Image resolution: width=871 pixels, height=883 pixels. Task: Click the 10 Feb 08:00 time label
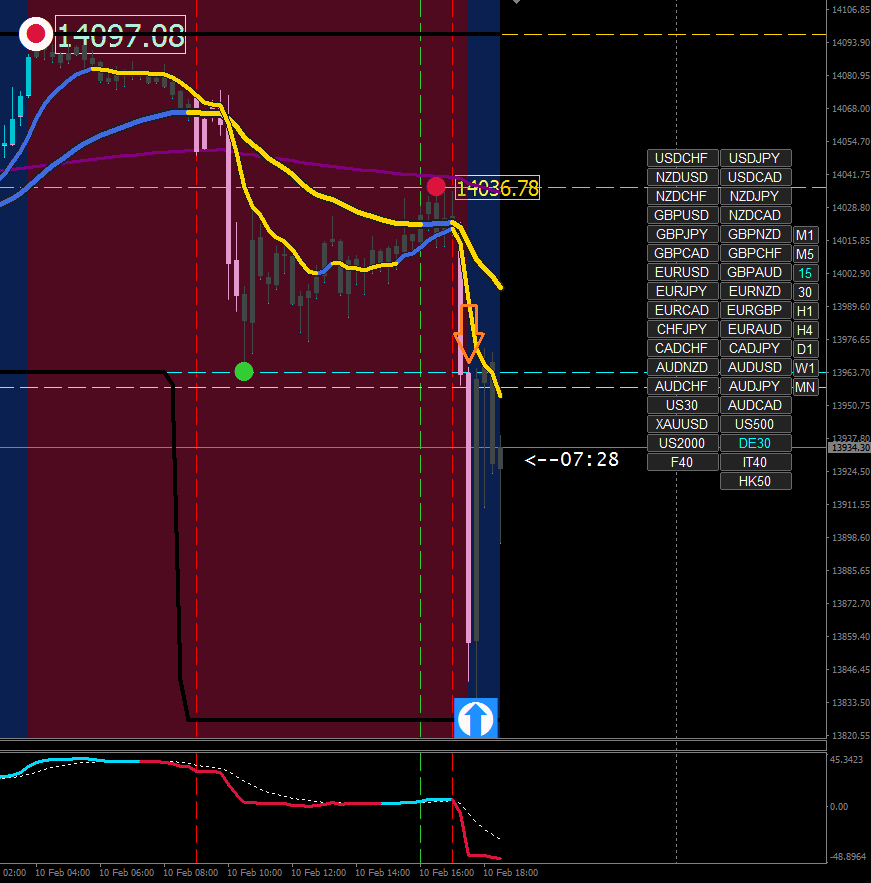190,872
